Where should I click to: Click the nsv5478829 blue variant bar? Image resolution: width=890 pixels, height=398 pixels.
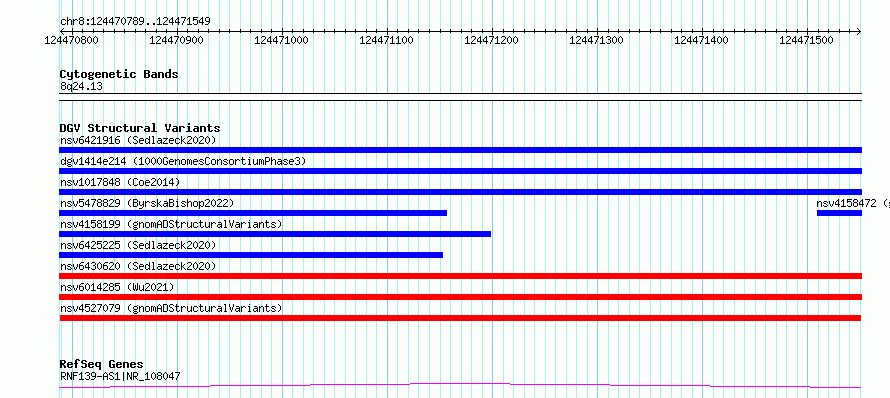tap(253, 213)
